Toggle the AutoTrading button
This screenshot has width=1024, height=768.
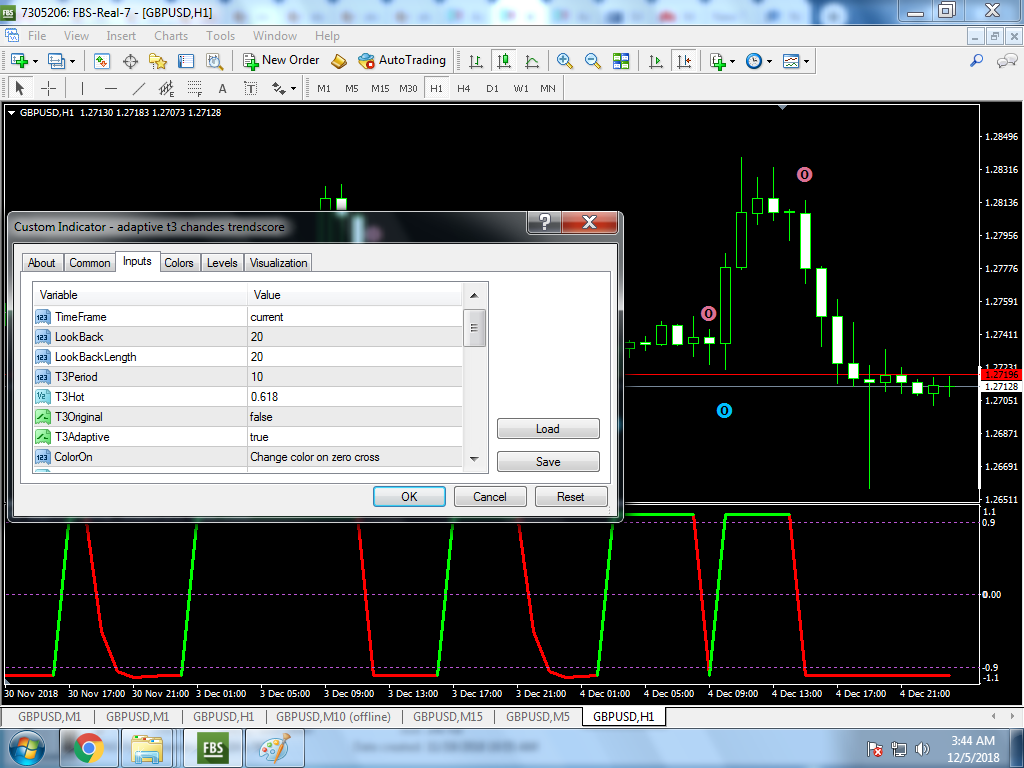pos(402,61)
